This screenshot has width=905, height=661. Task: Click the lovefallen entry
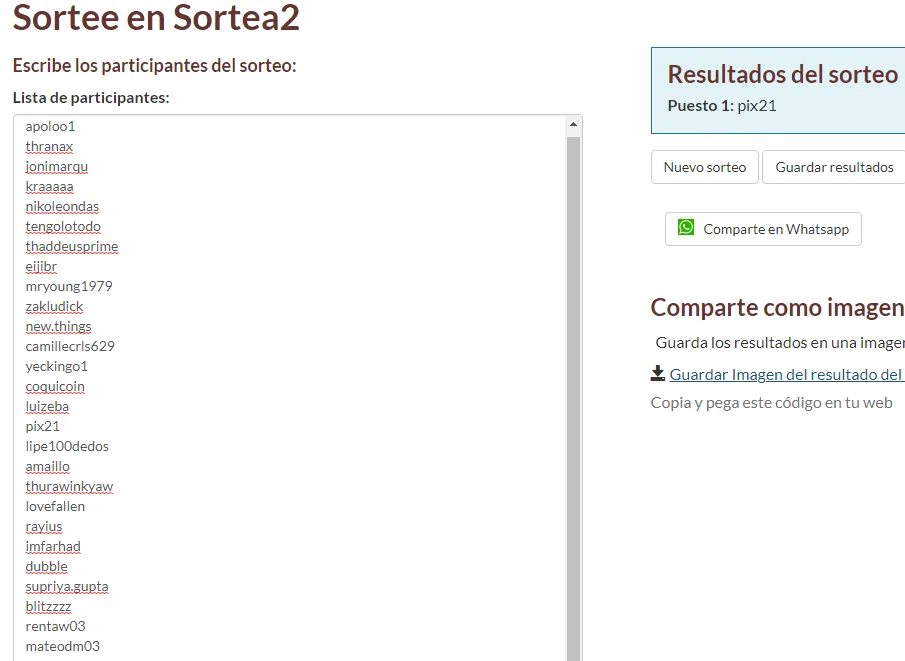tap(55, 506)
